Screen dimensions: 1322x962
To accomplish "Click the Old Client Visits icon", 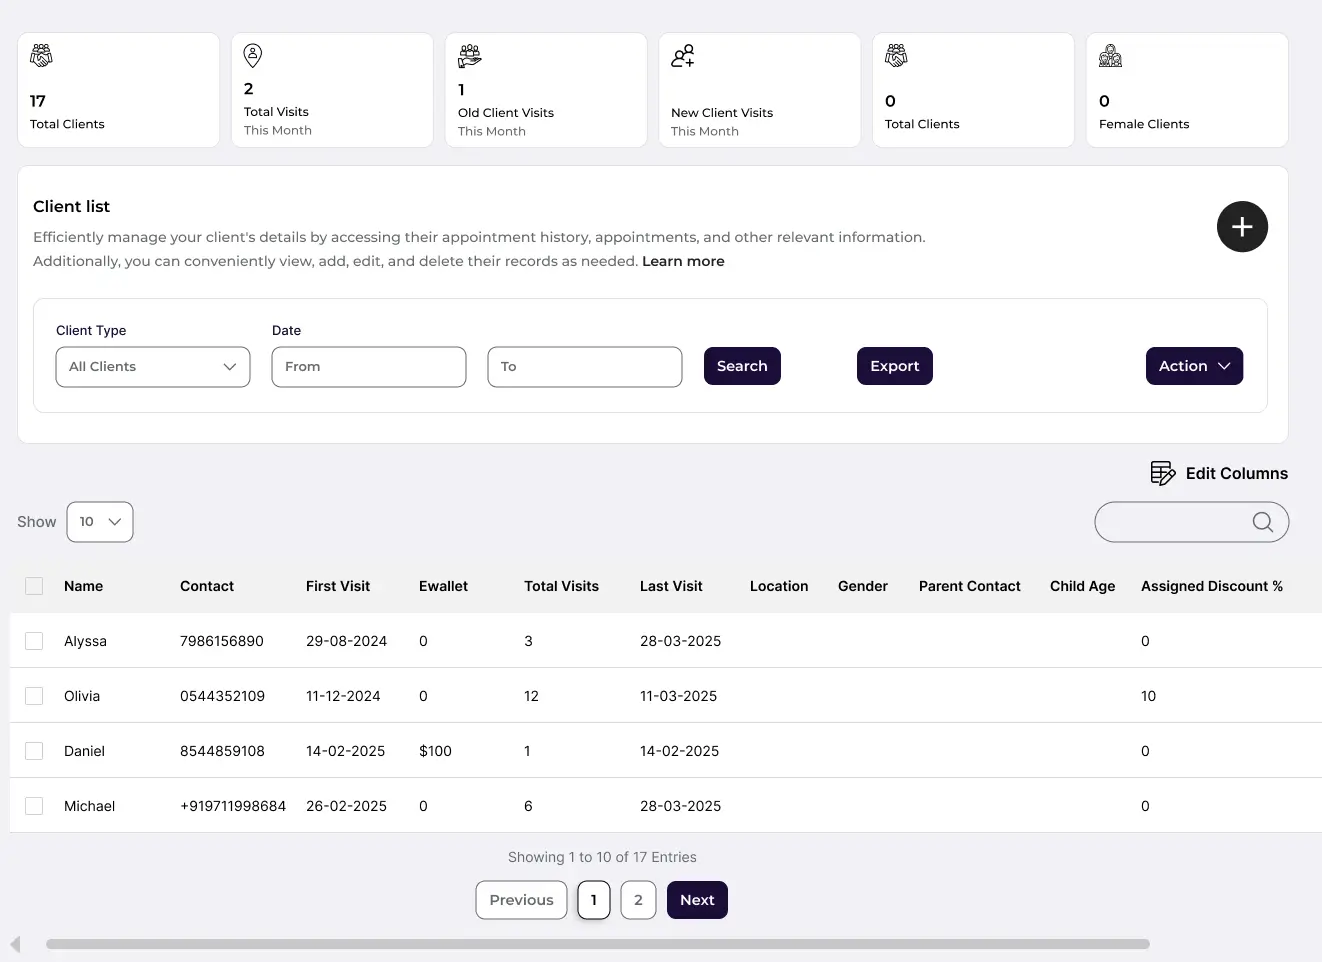I will tap(469, 56).
